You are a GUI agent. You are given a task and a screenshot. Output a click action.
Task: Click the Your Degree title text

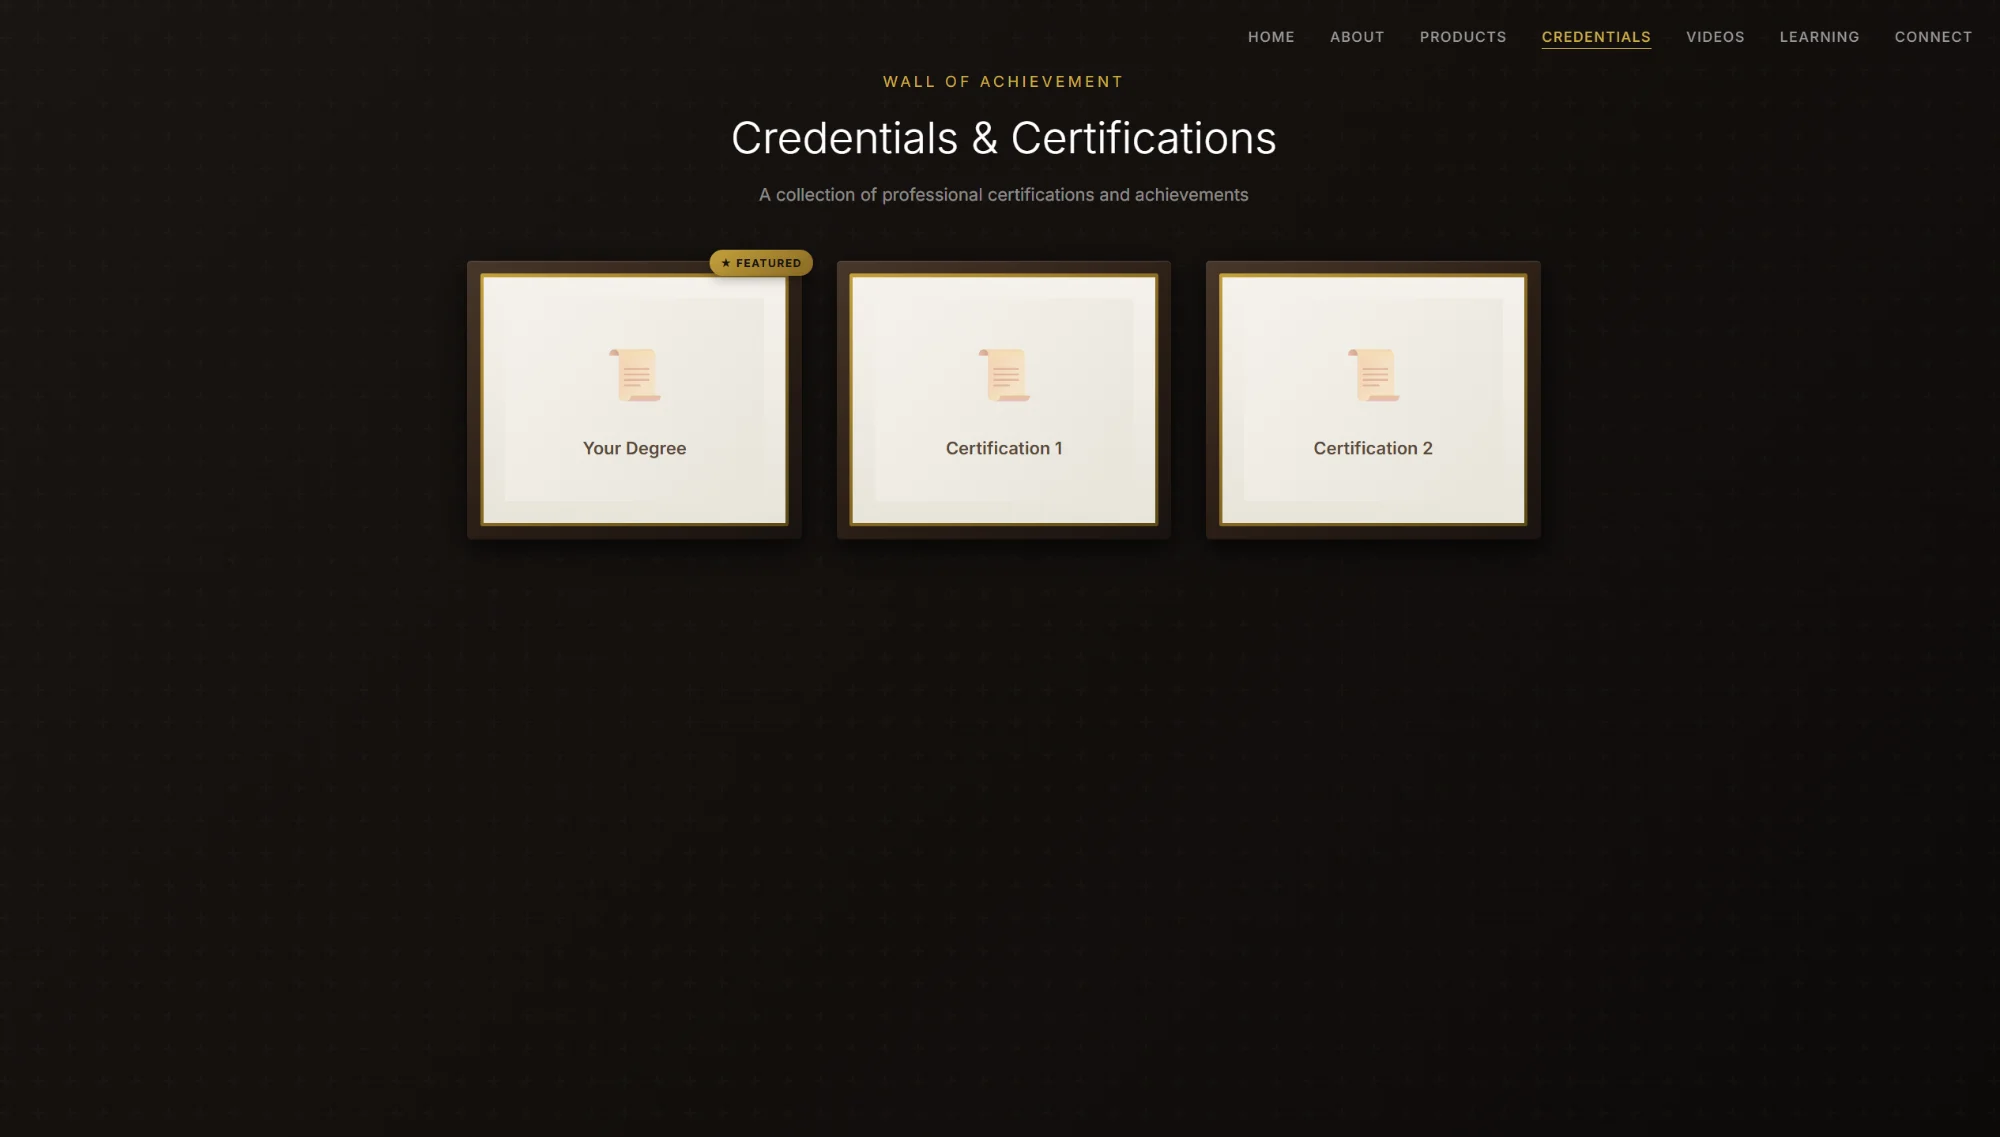634,448
